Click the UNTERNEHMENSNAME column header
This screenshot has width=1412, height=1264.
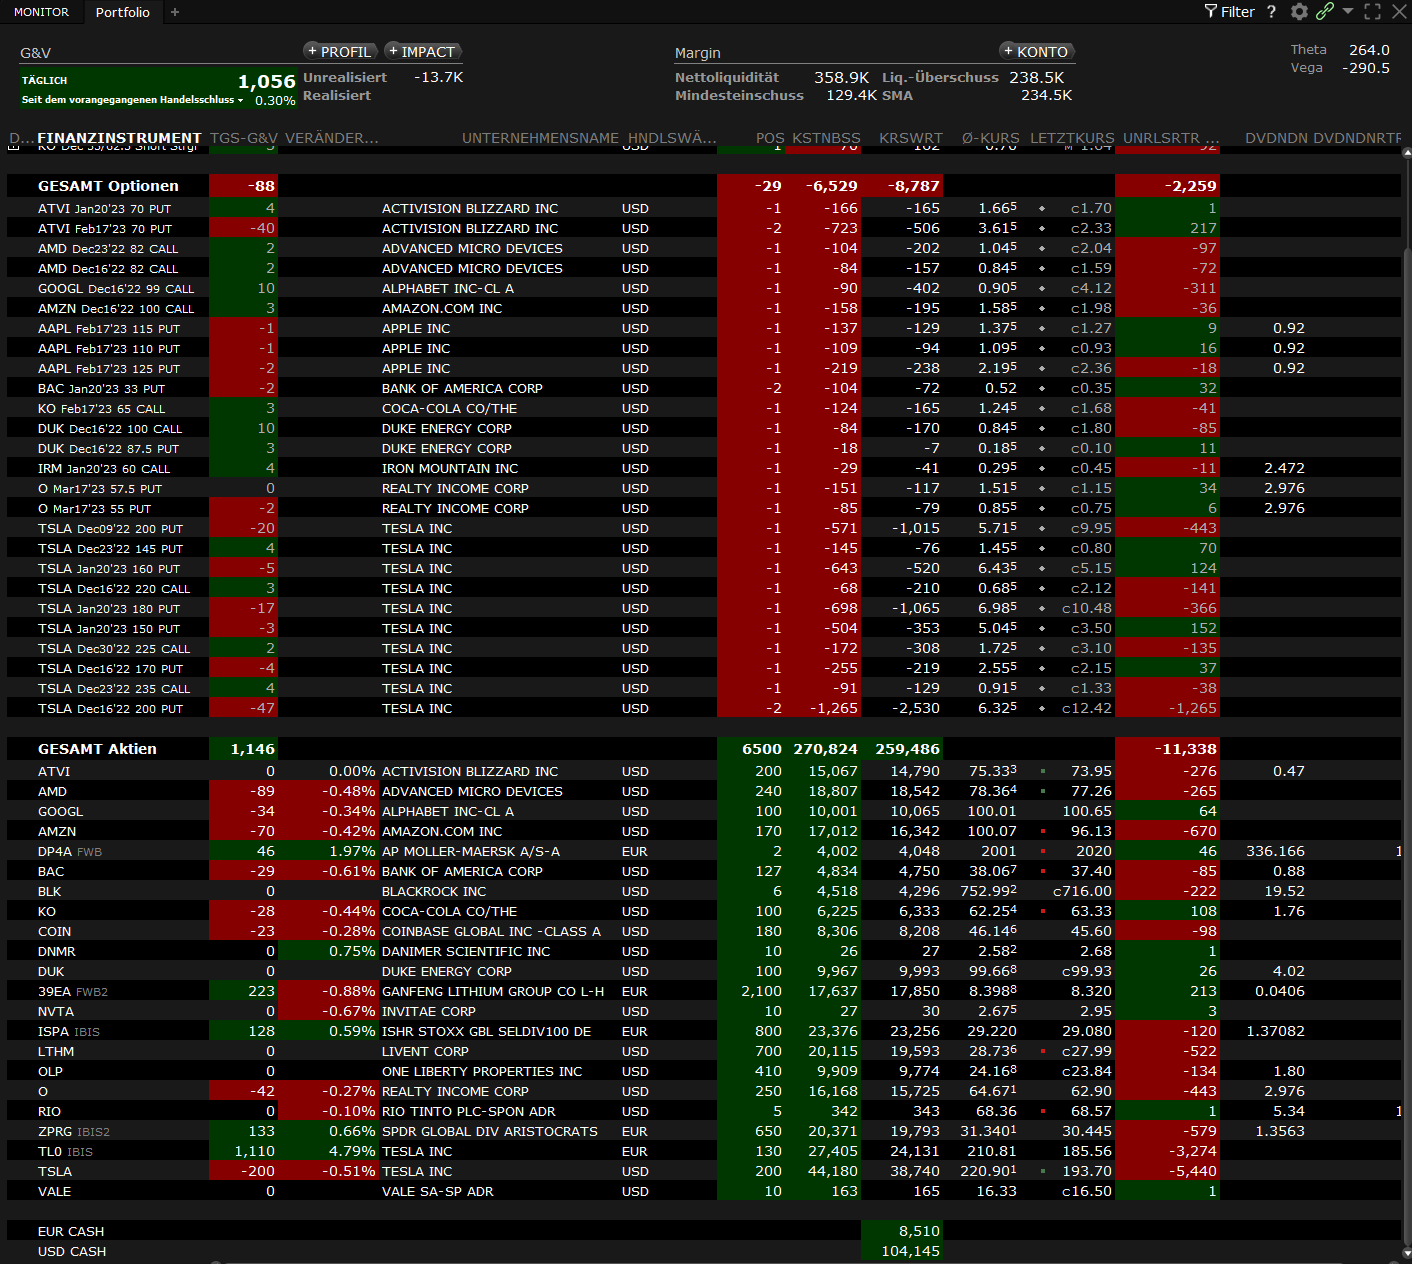tap(540, 138)
